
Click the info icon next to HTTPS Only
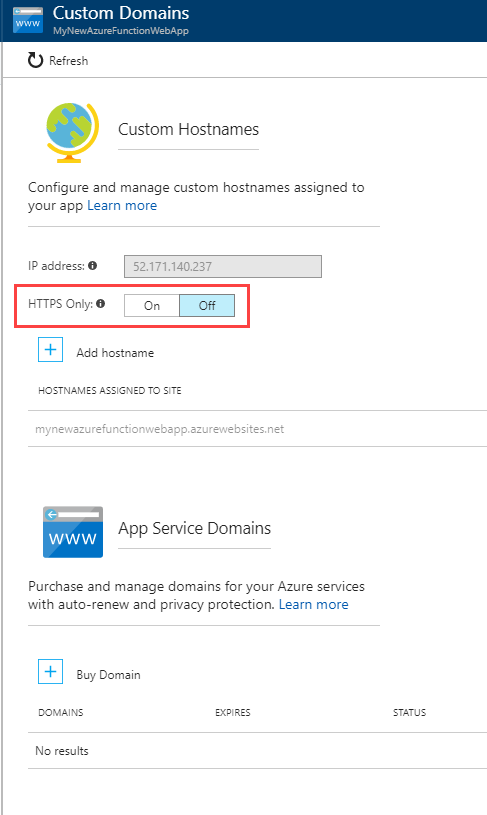point(101,304)
